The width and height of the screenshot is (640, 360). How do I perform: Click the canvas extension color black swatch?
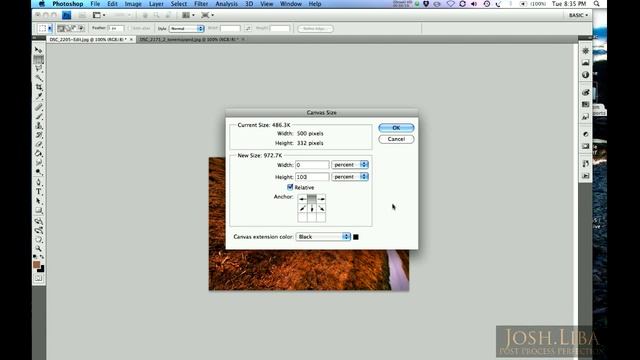point(356,237)
